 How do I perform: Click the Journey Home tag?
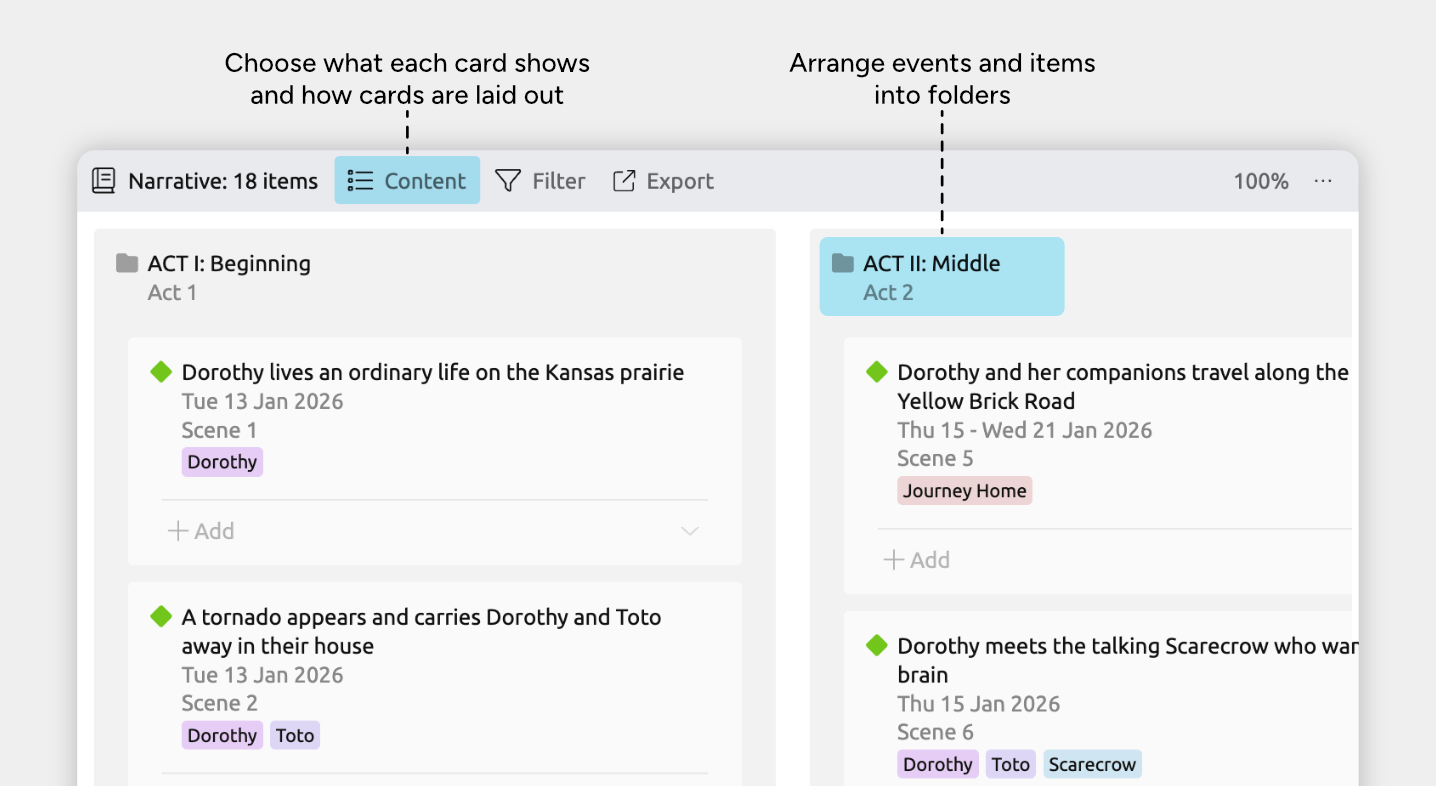coord(965,490)
